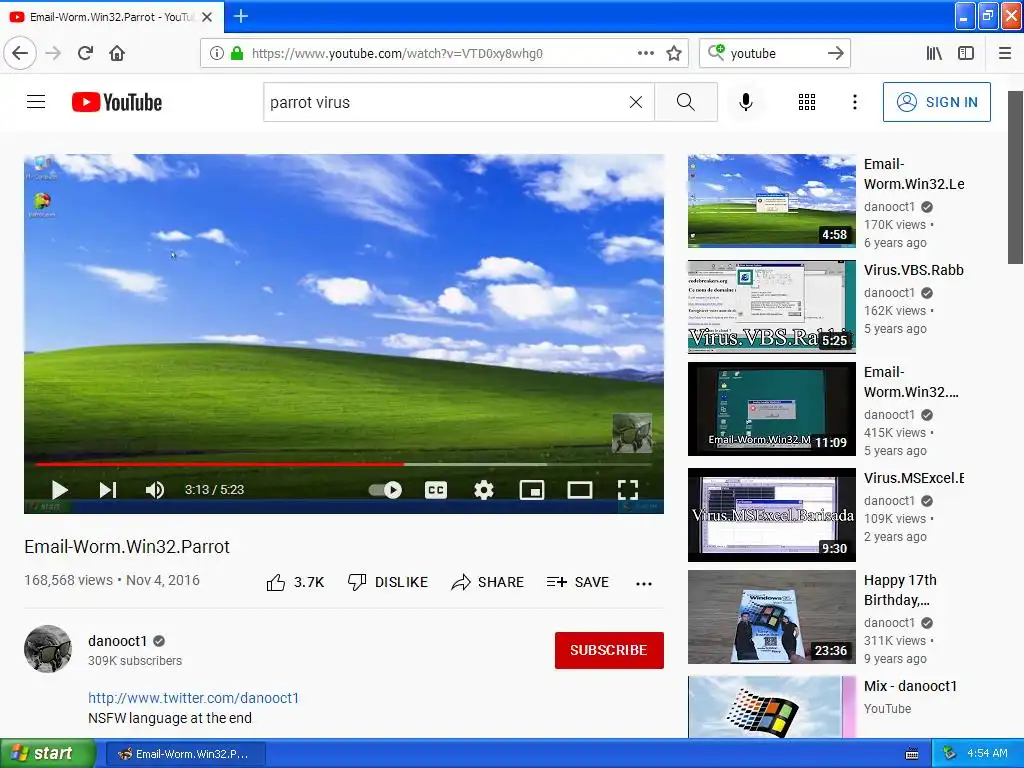Image resolution: width=1024 pixels, height=768 pixels.
Task: Enter full screen video
Action: pos(628,490)
